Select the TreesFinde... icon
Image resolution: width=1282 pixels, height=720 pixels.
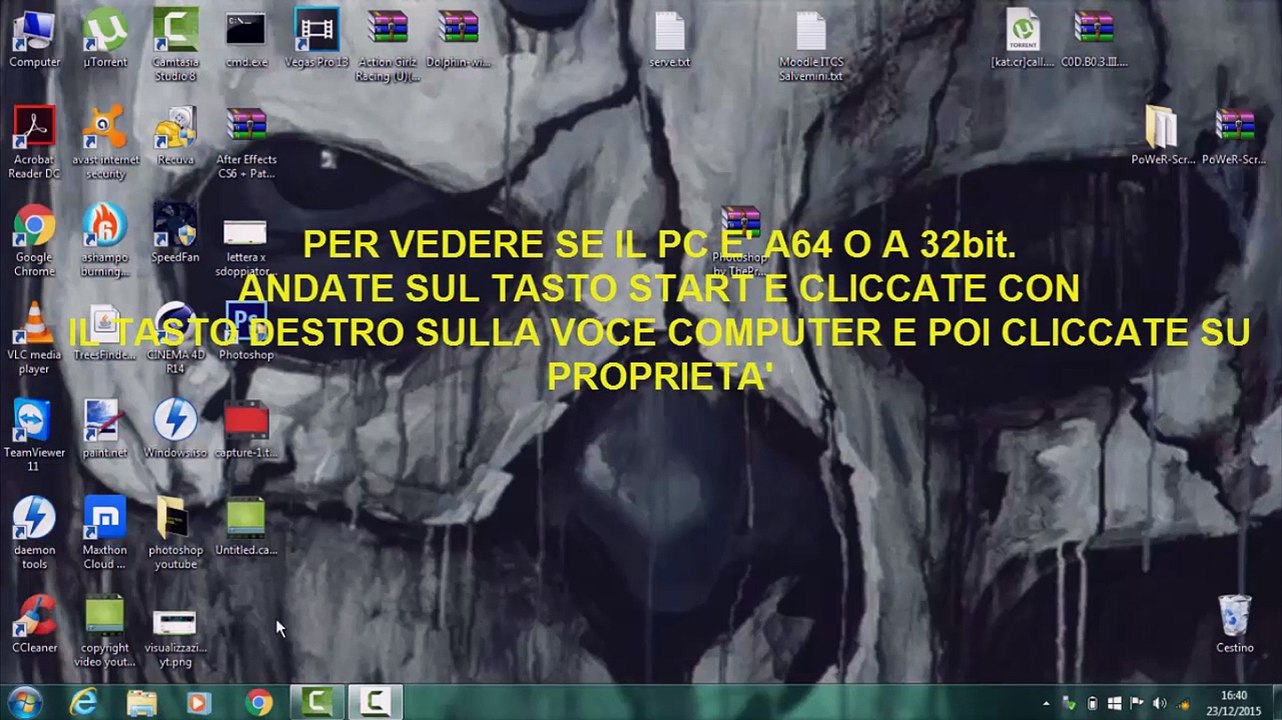[x=104, y=331]
